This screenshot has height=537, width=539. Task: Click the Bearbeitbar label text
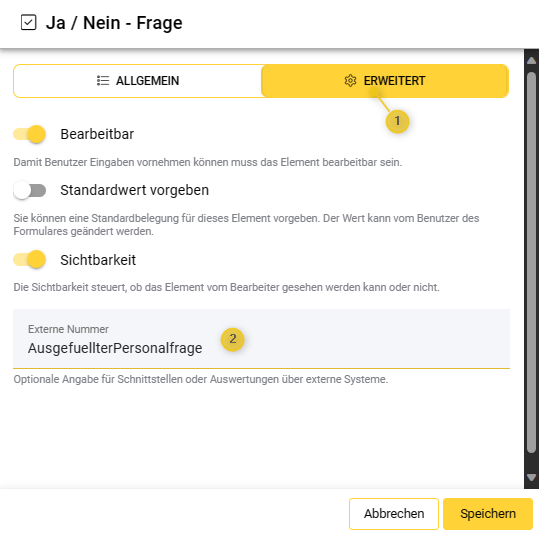tap(97, 134)
